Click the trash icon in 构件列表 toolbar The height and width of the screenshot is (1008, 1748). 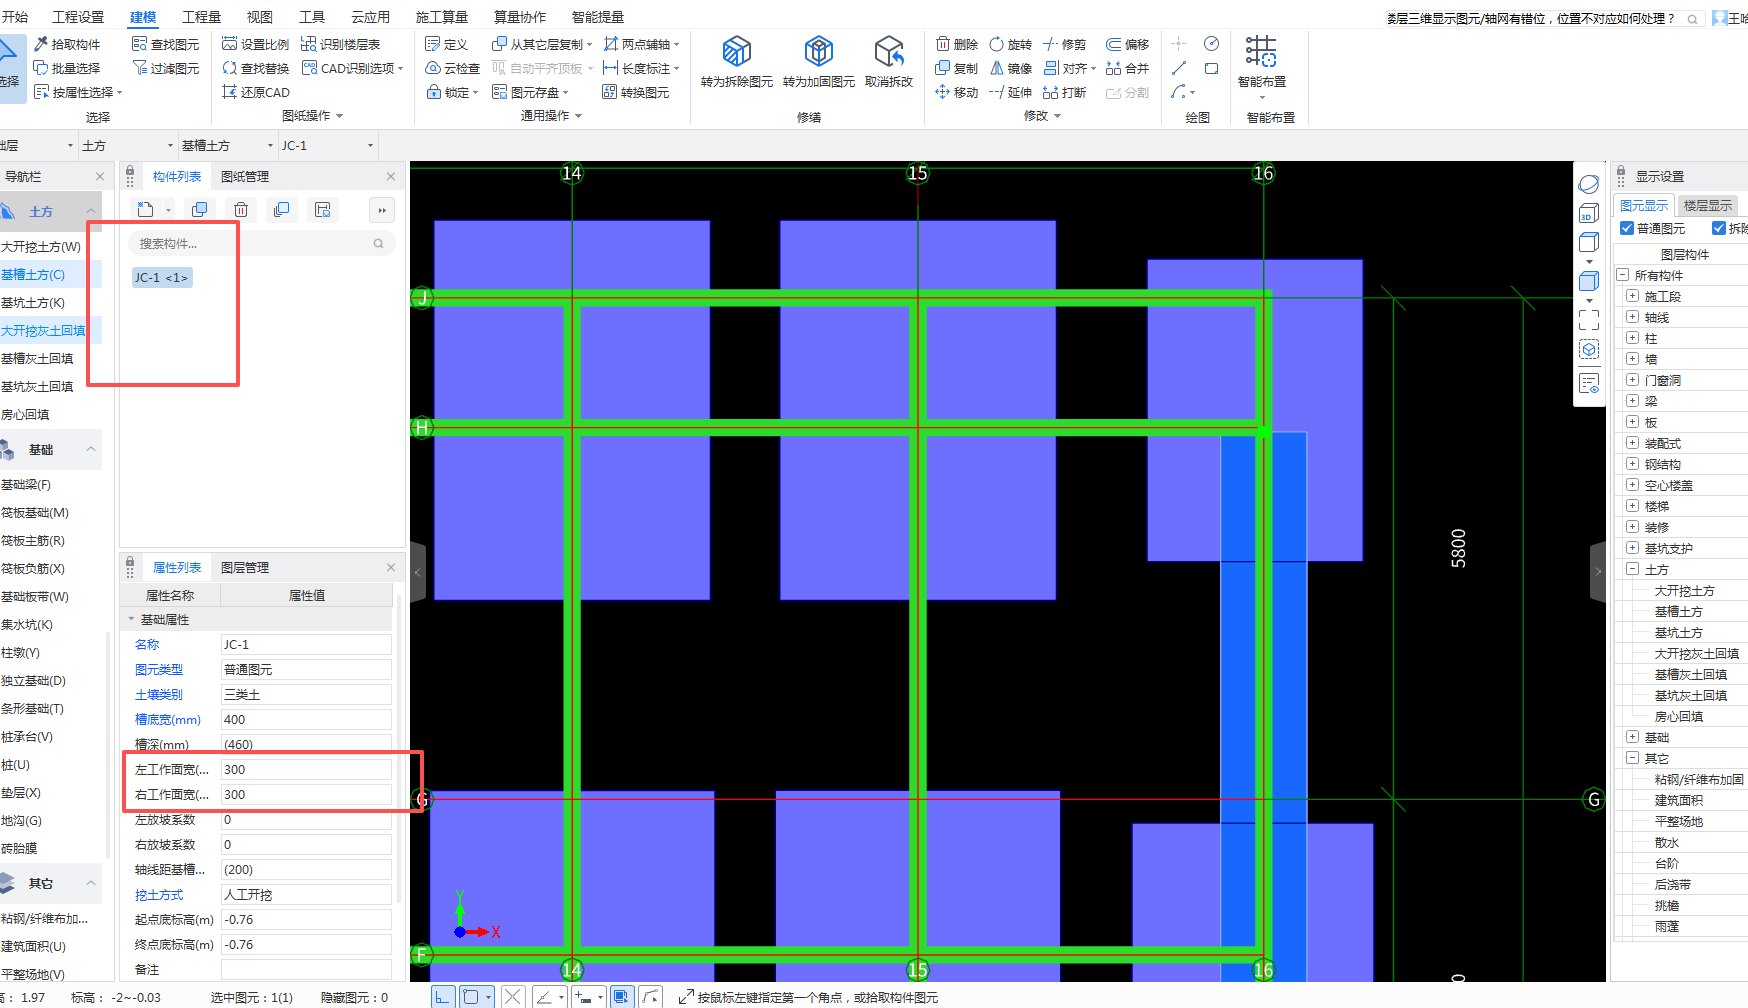coord(241,209)
